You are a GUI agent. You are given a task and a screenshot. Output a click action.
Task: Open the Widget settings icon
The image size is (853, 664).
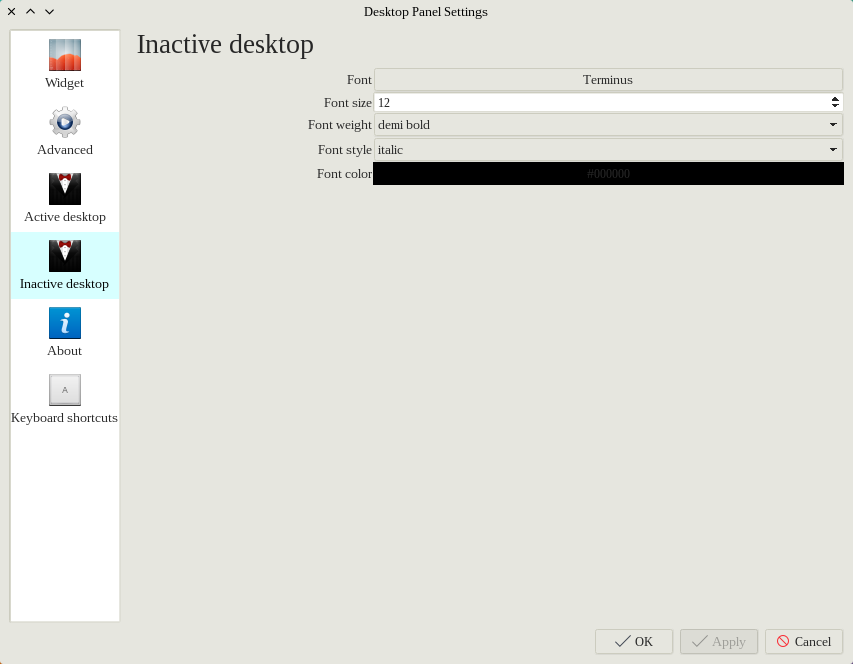(65, 55)
